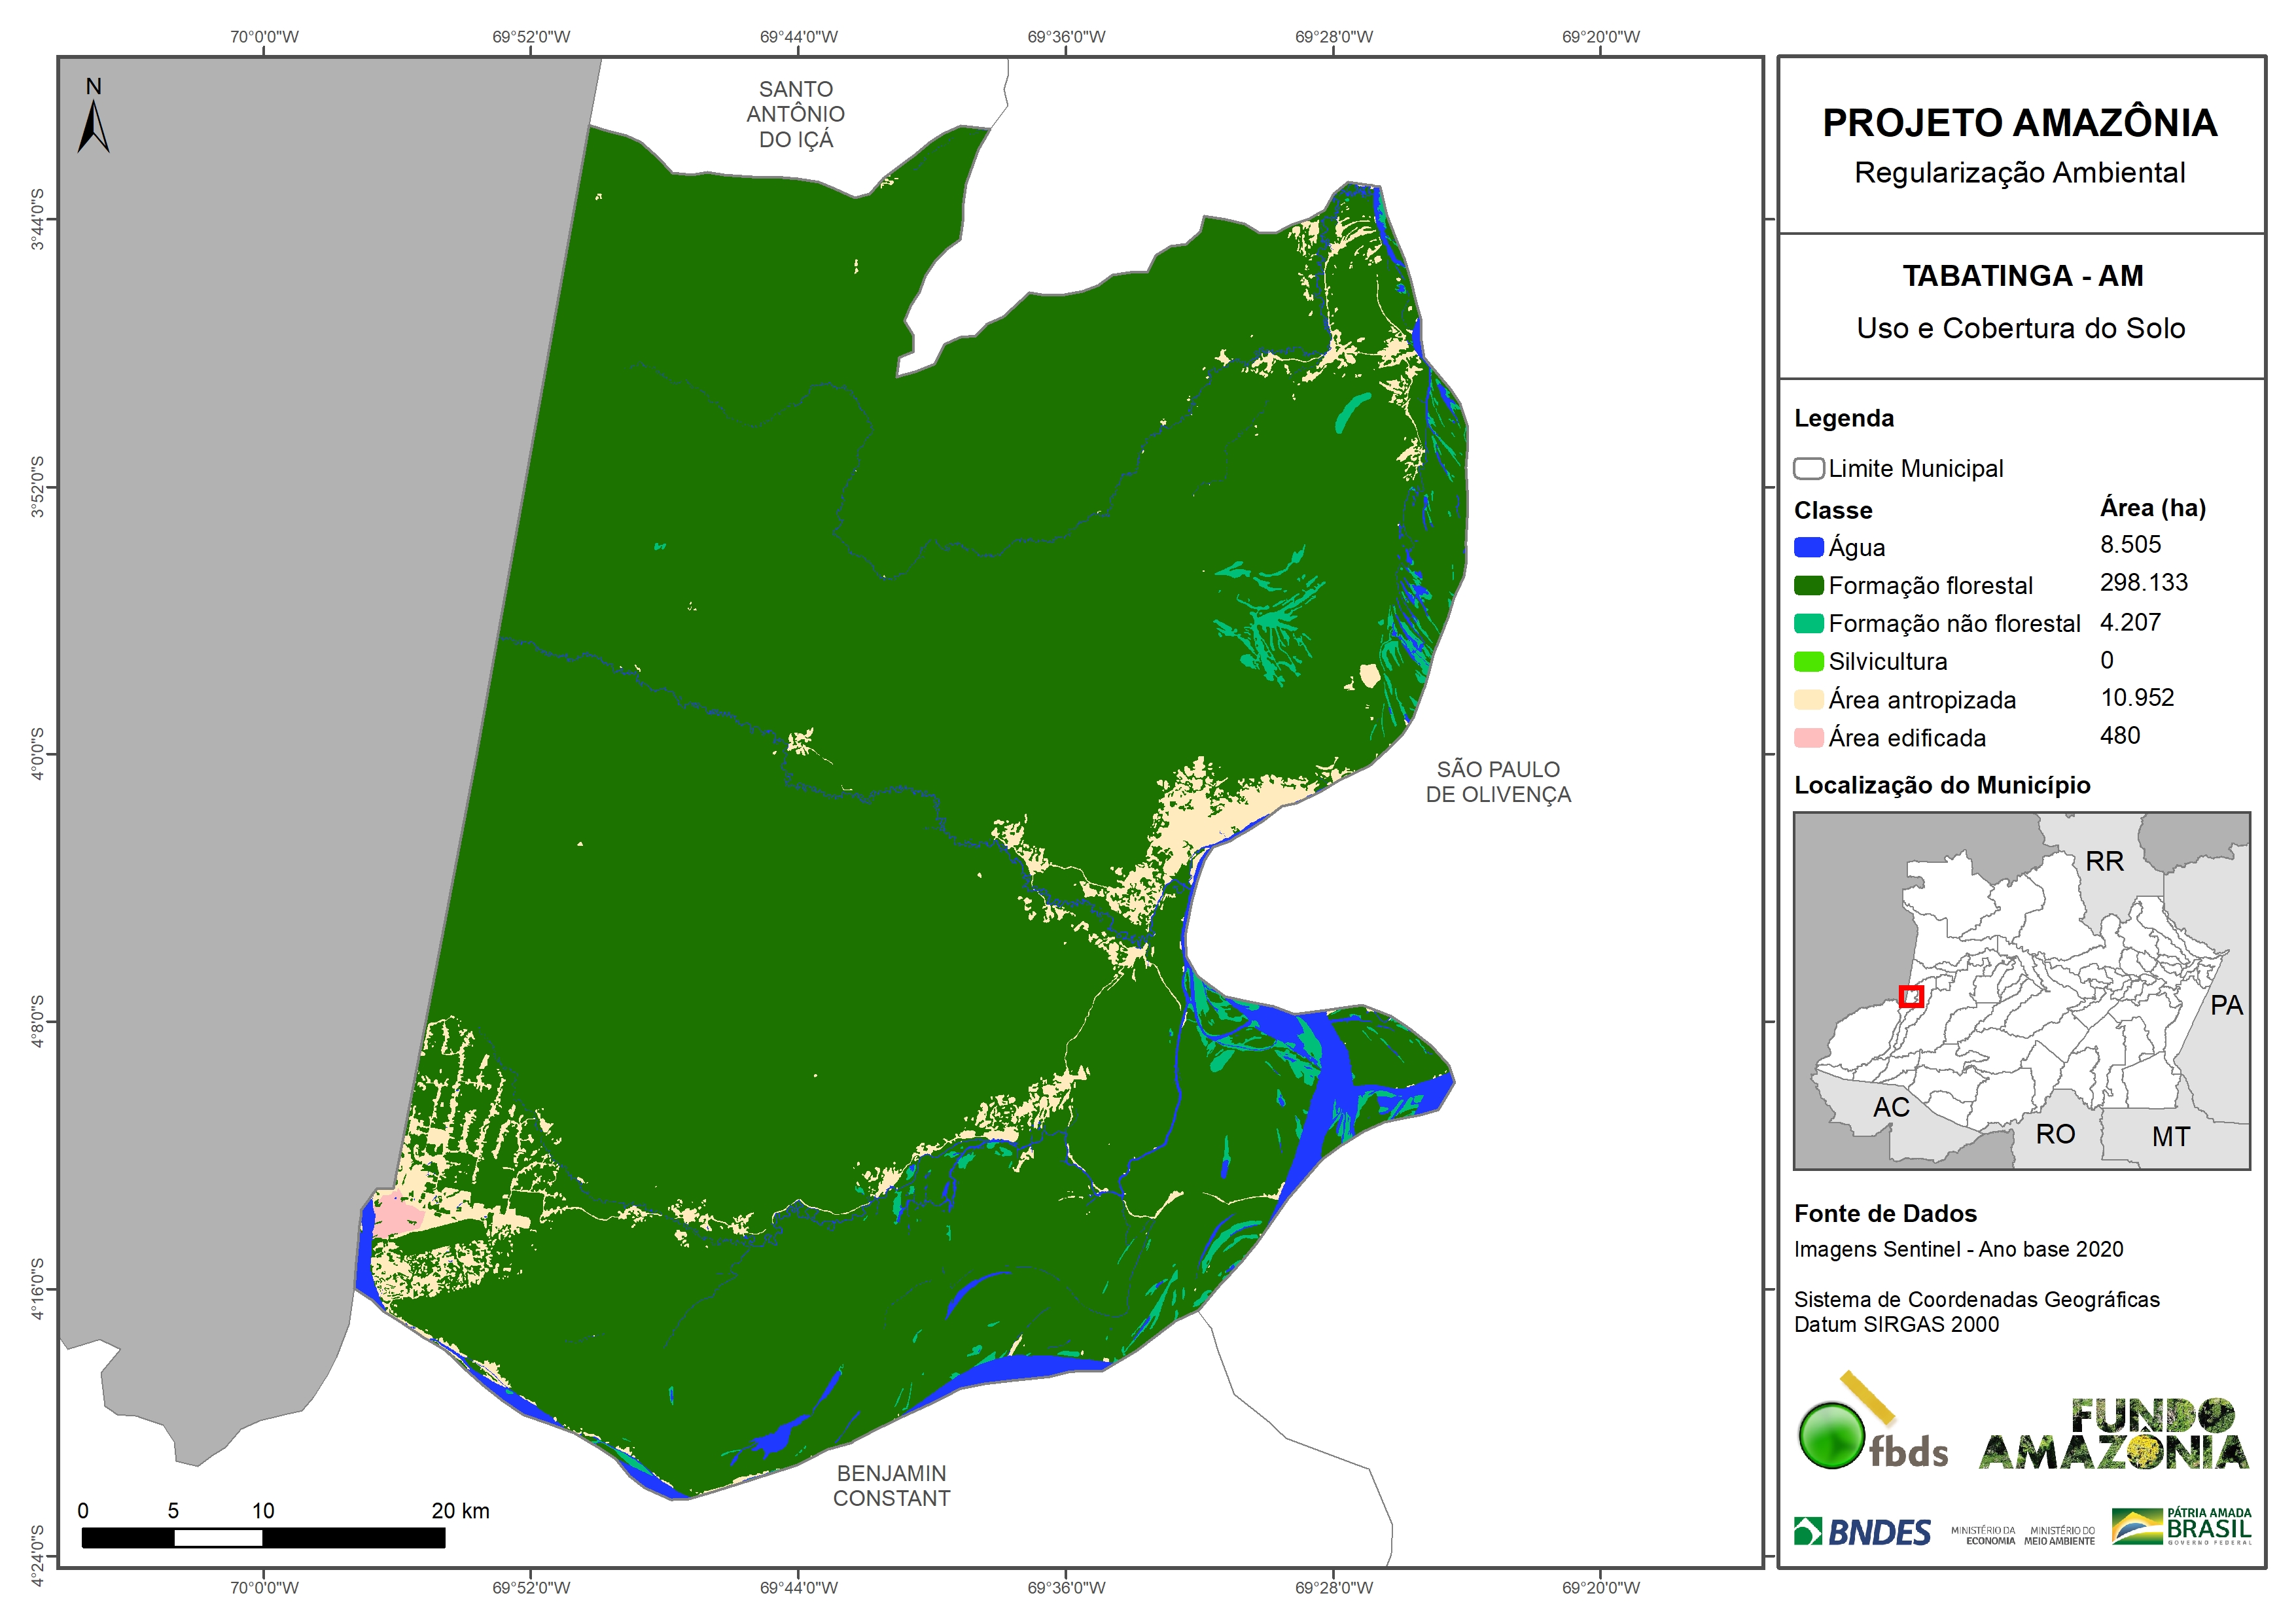This screenshot has width=2296, height=1623.
Task: Click the dark green Formação florestal swatch
Action: [x=1808, y=585]
